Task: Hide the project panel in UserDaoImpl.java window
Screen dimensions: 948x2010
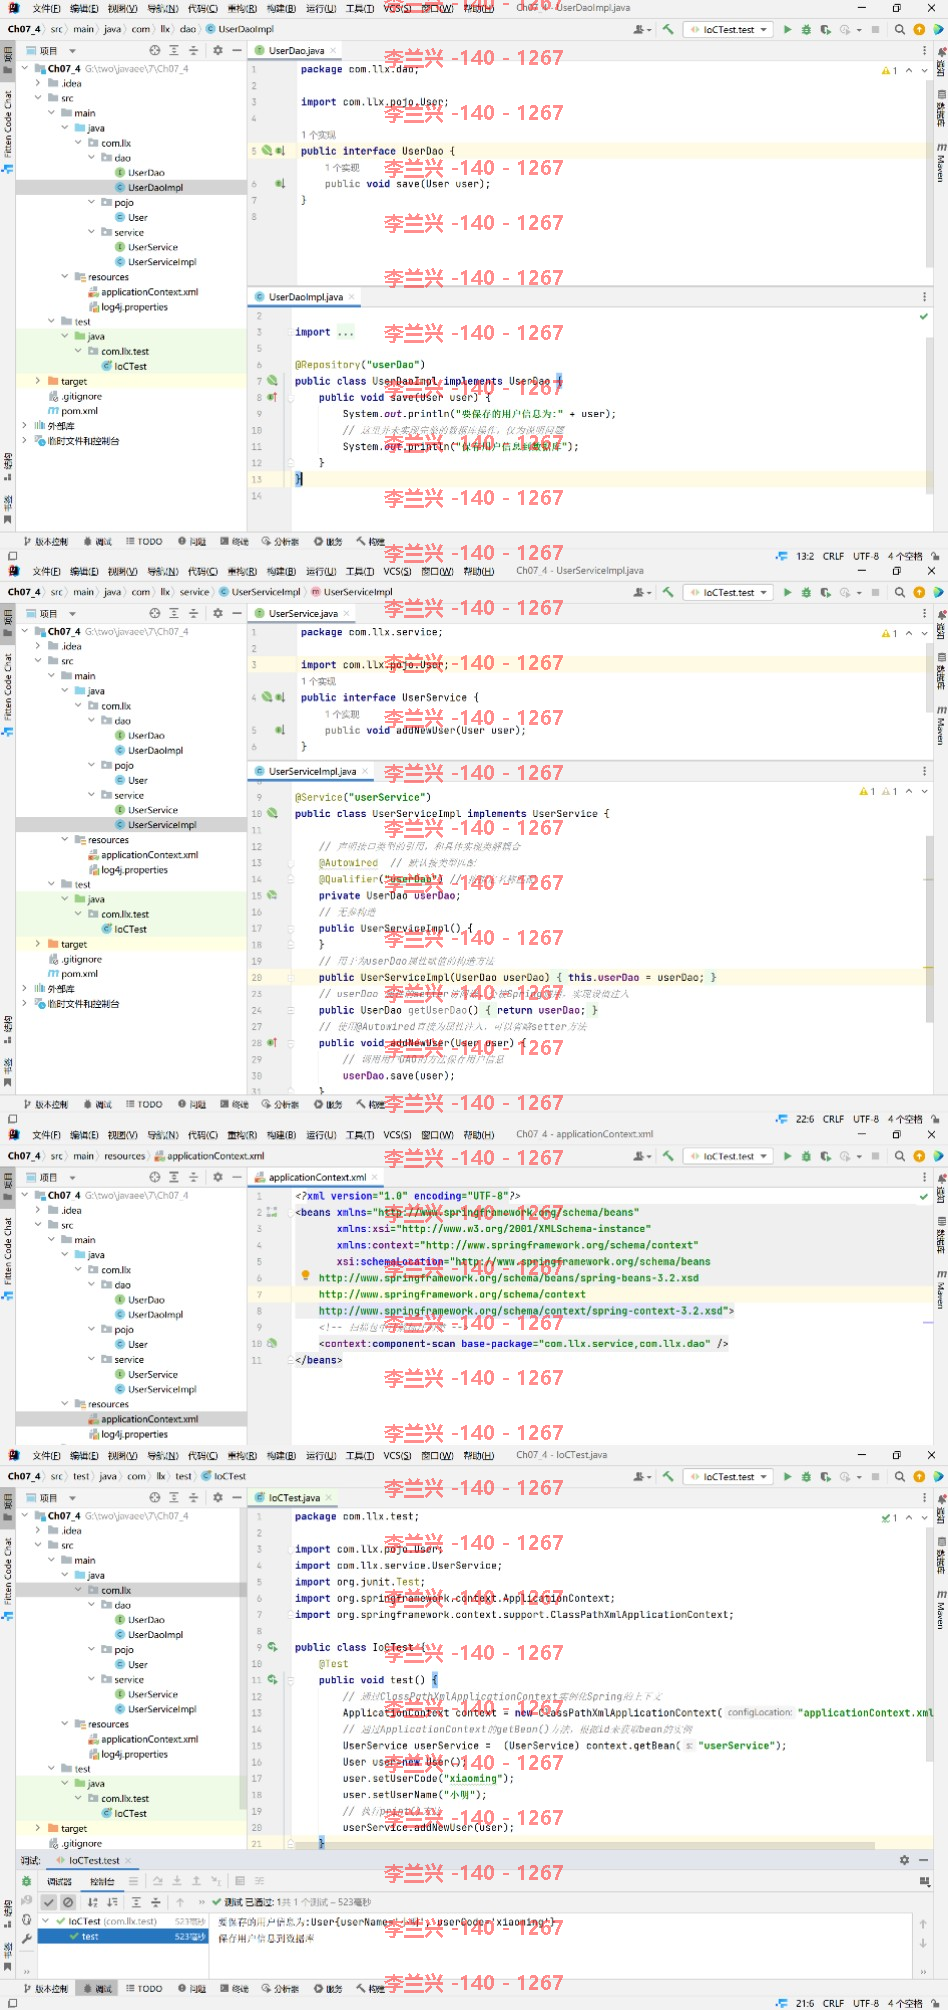Action: click(237, 50)
